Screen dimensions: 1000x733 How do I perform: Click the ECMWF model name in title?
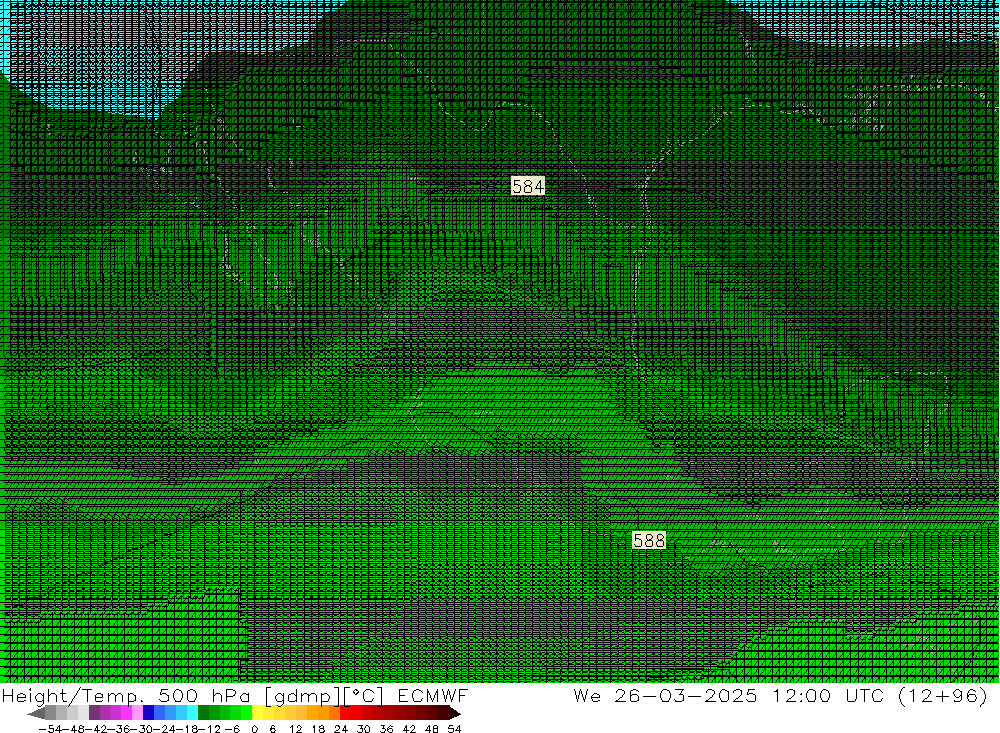pyautogui.click(x=432, y=695)
